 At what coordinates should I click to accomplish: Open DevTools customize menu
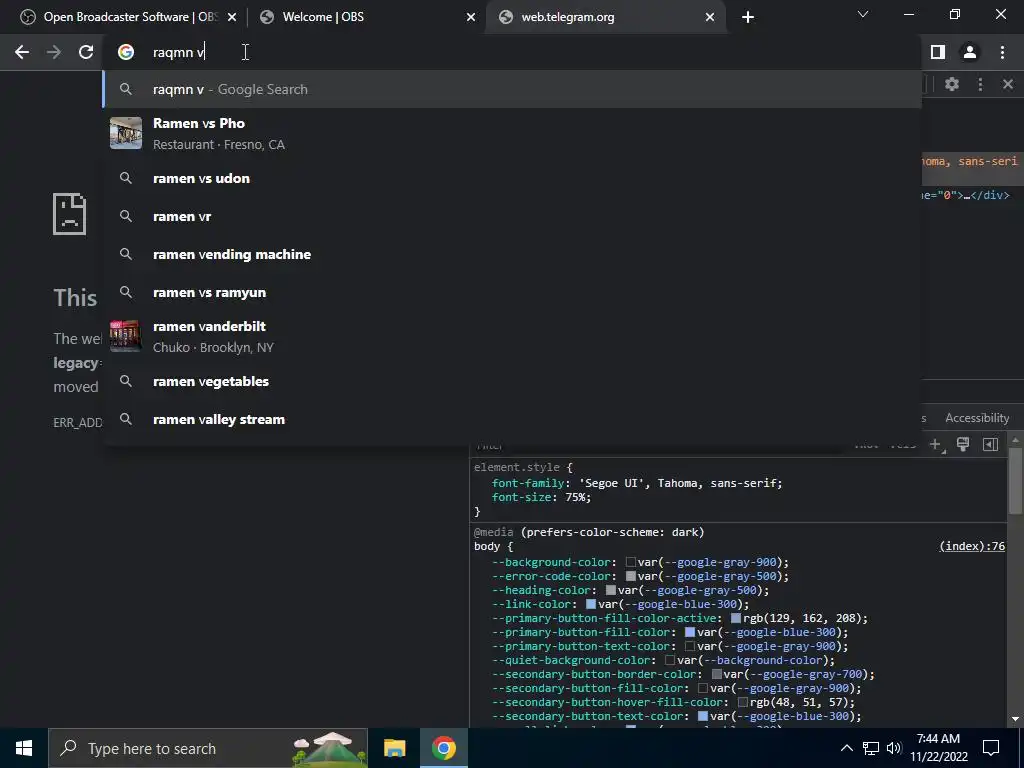980,84
